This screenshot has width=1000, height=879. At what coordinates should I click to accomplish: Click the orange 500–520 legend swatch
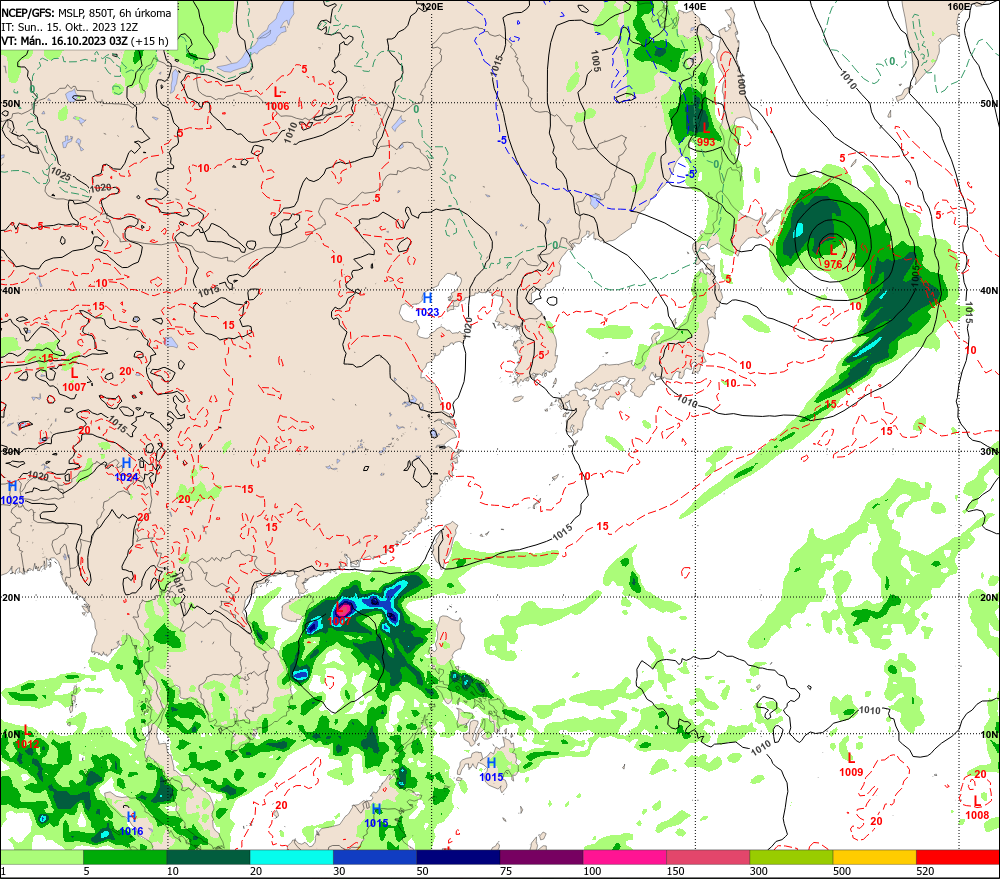875,857
